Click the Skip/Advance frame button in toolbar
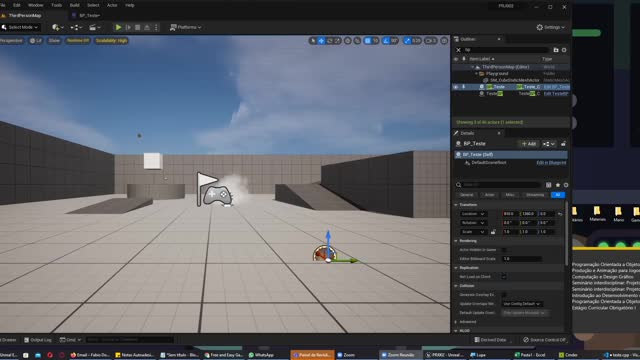 pos(128,27)
